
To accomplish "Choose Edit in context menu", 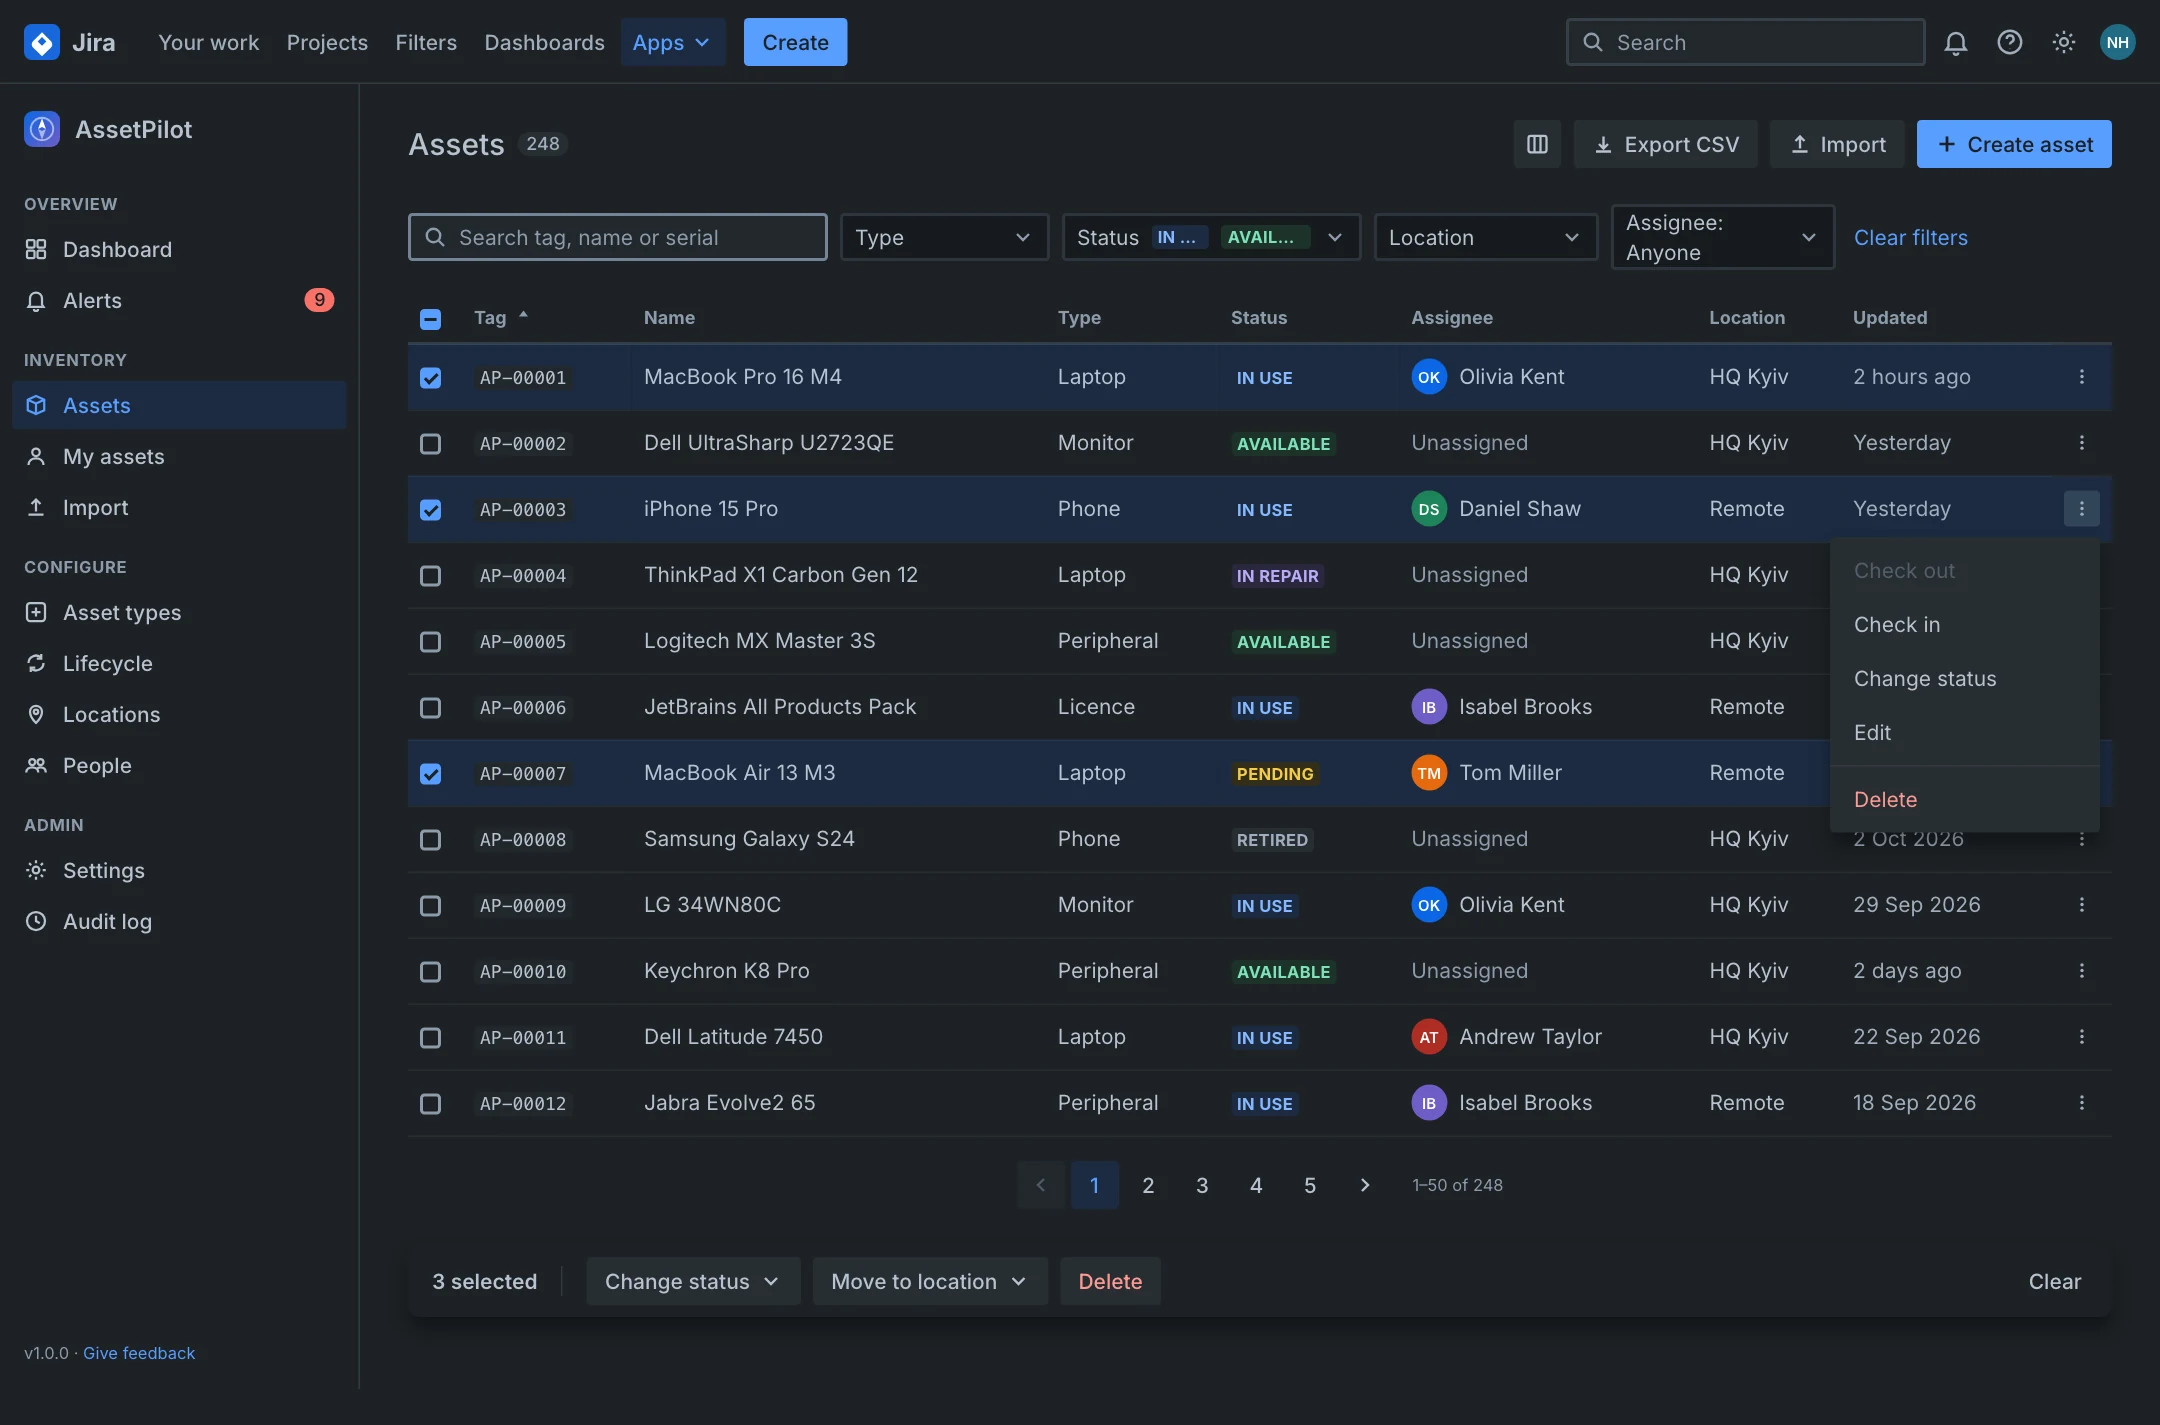I will click(x=1965, y=733).
